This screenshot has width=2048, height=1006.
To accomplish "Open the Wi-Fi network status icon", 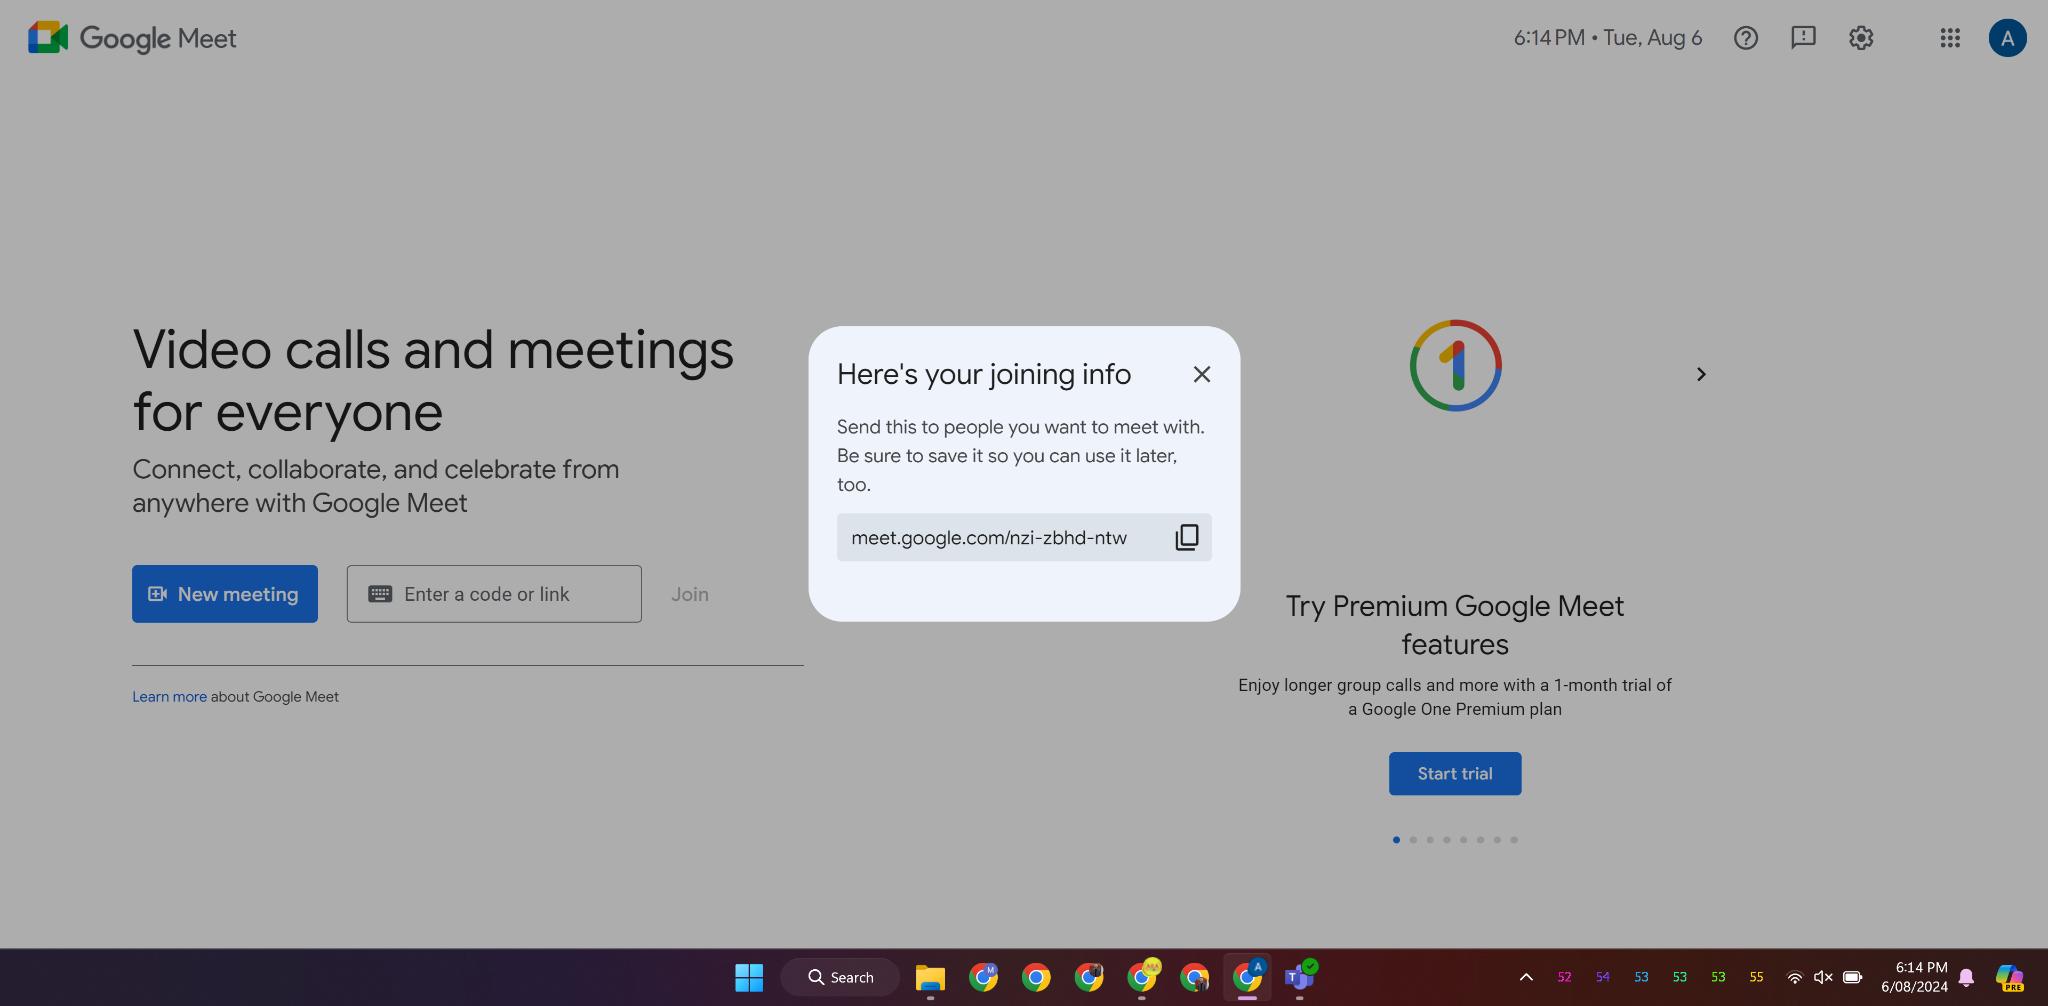I will tap(1795, 977).
